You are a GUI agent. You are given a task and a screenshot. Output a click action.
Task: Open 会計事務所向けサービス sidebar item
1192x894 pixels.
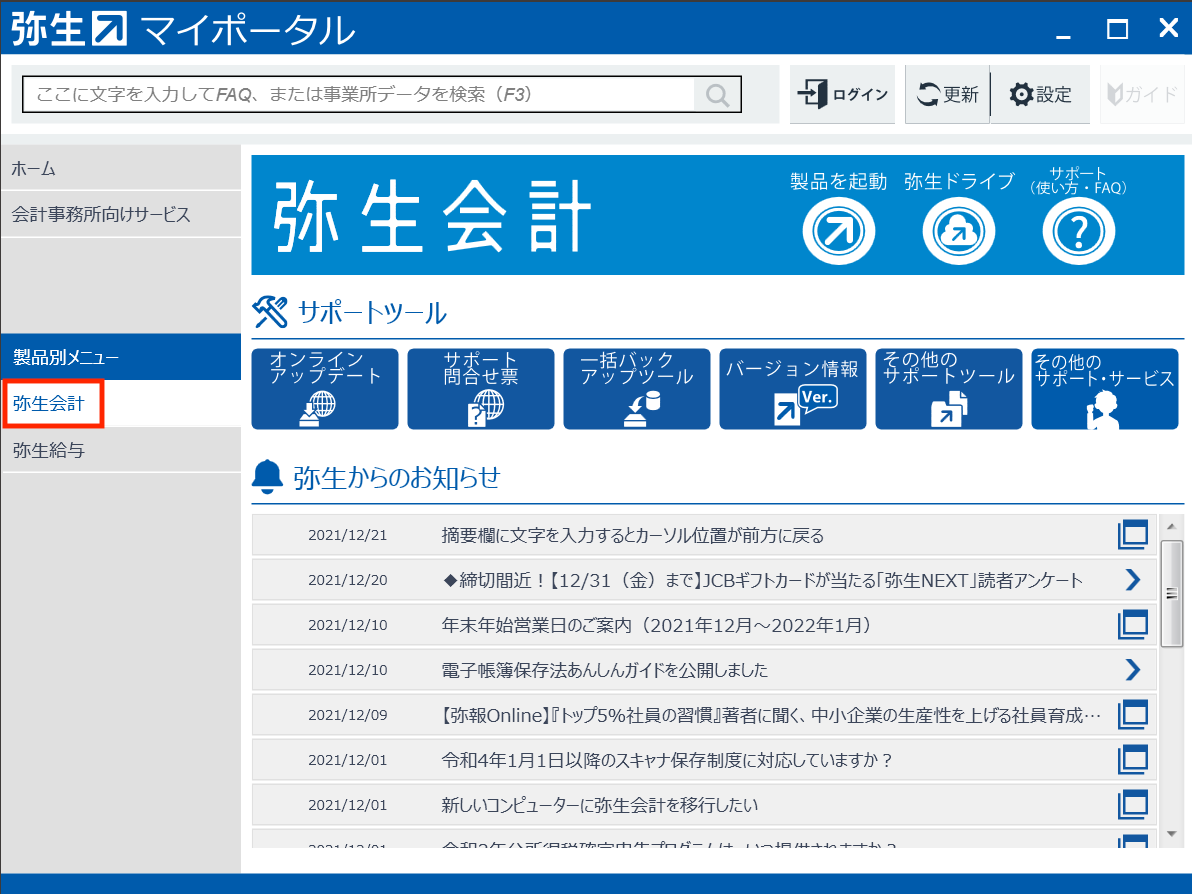point(120,214)
